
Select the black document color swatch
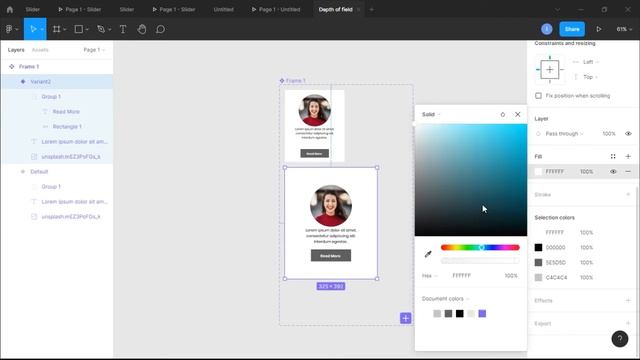(x=460, y=313)
